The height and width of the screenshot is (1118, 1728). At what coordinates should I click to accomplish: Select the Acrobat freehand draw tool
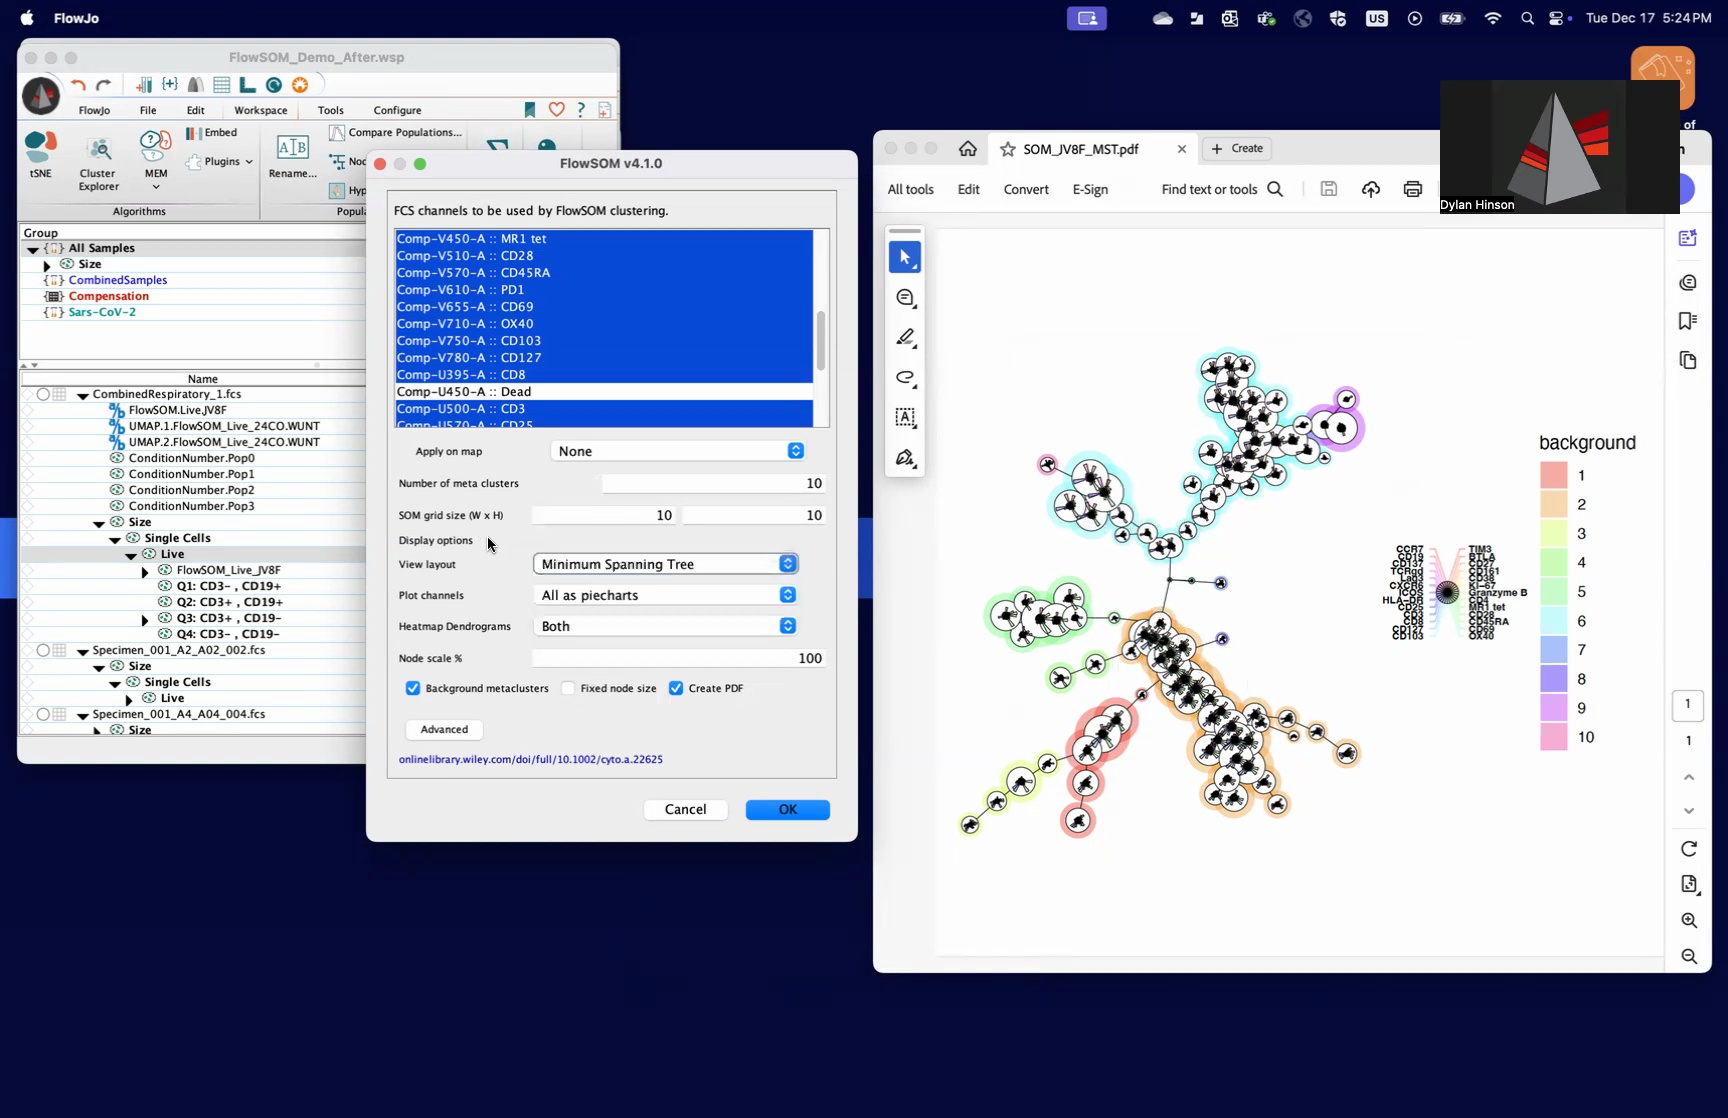pyautogui.click(x=905, y=378)
